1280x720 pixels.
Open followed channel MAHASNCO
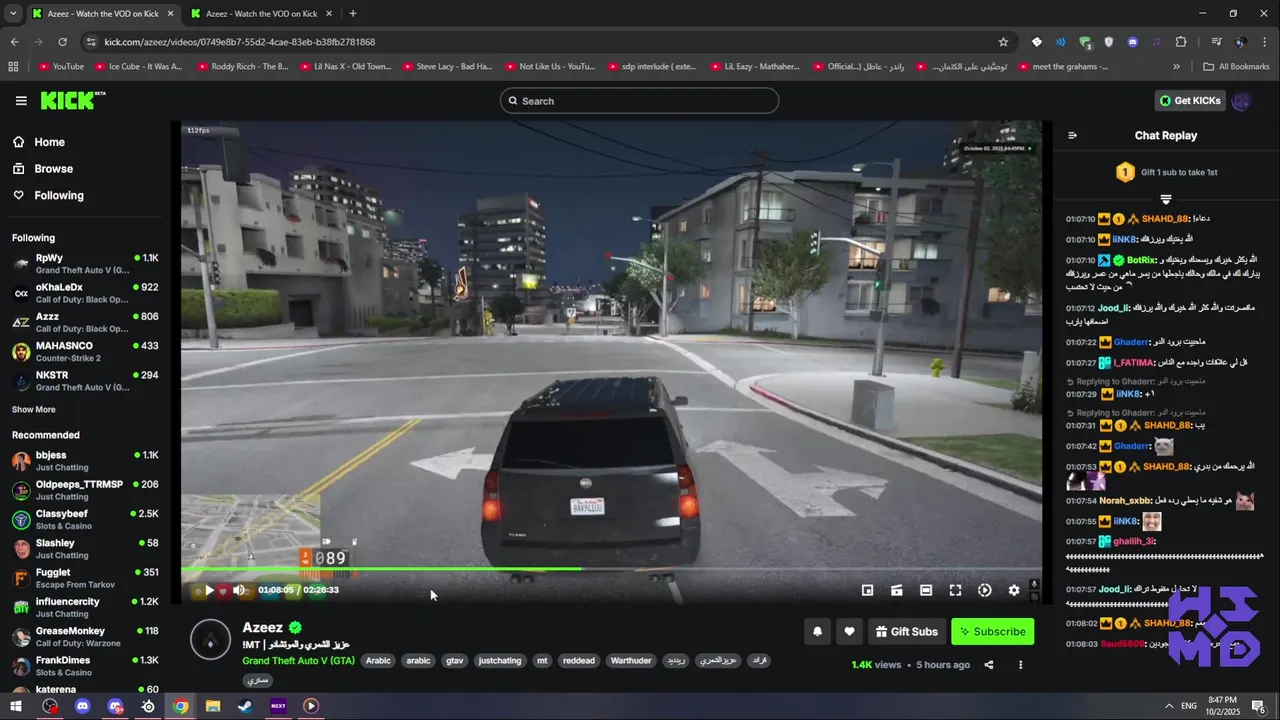(85, 352)
